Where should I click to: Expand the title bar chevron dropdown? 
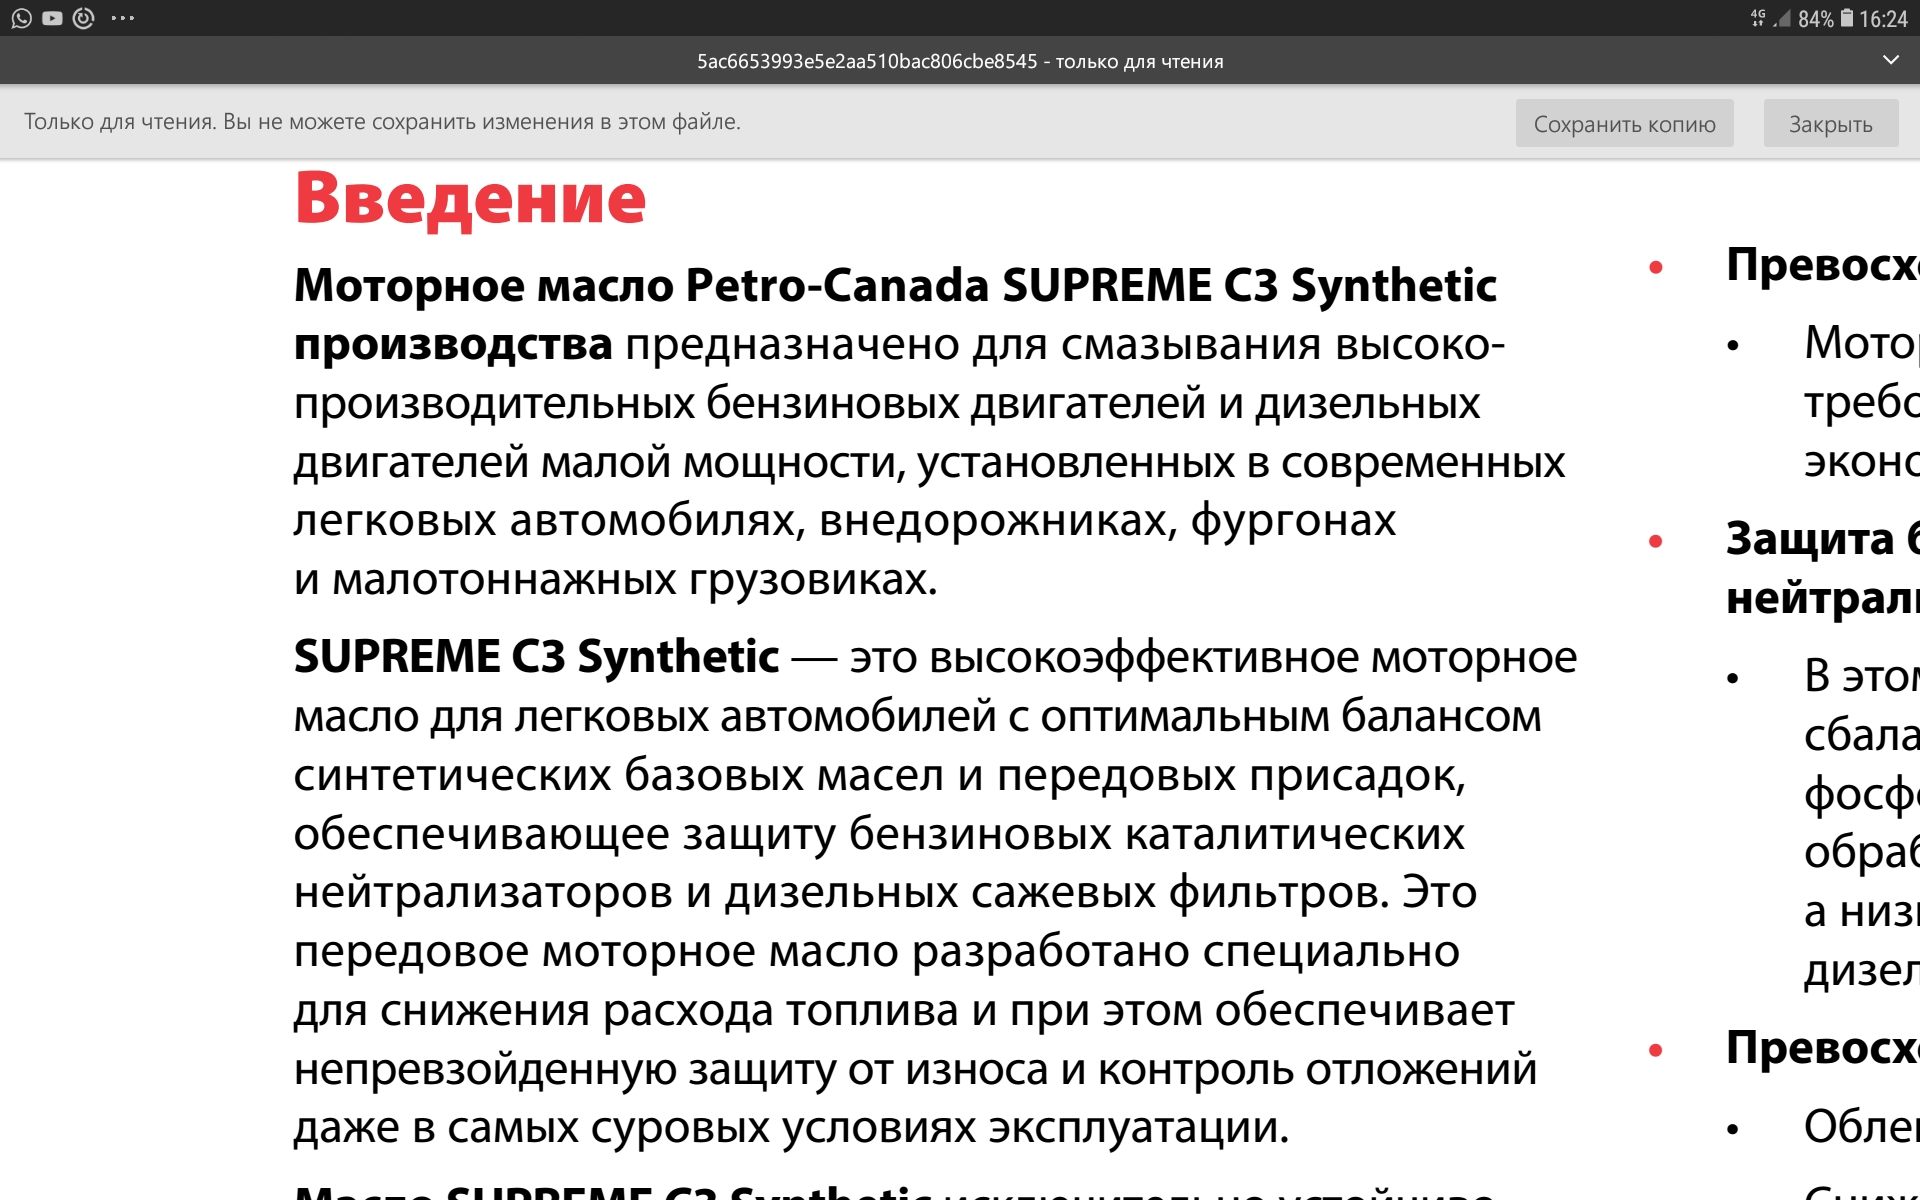coord(1890,60)
